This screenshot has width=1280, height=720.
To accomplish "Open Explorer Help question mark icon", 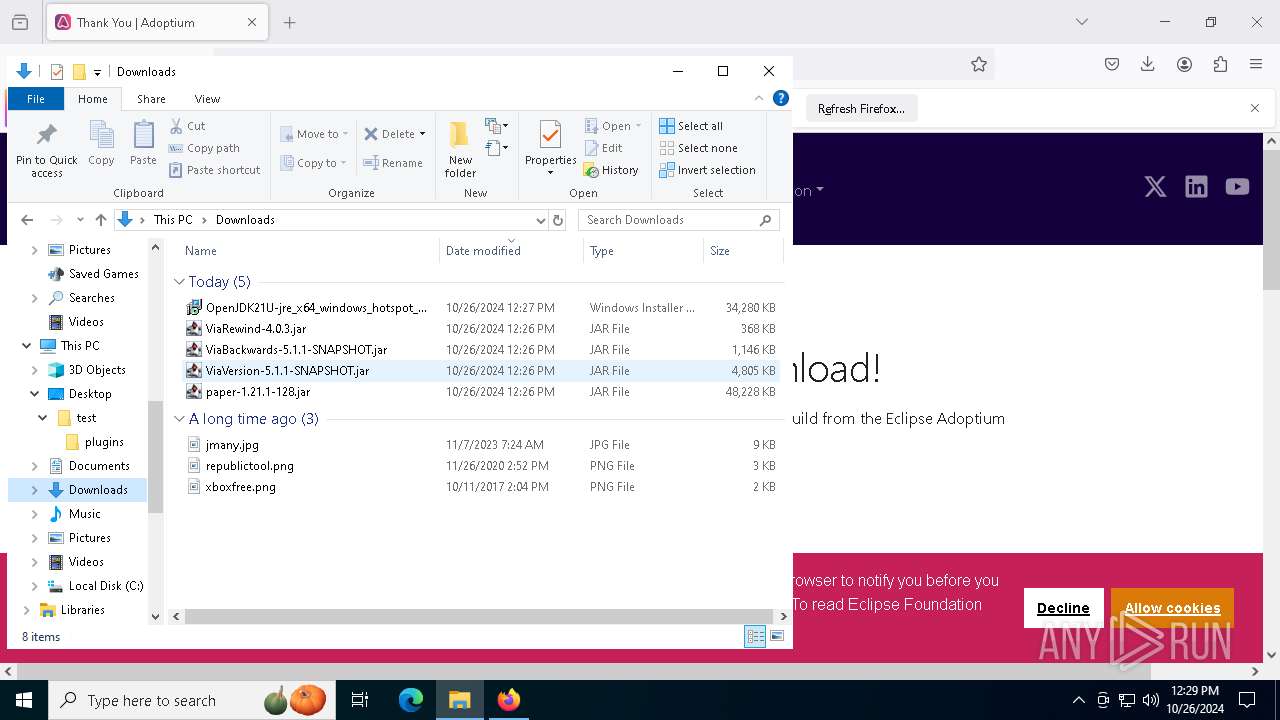I will 781,99.
